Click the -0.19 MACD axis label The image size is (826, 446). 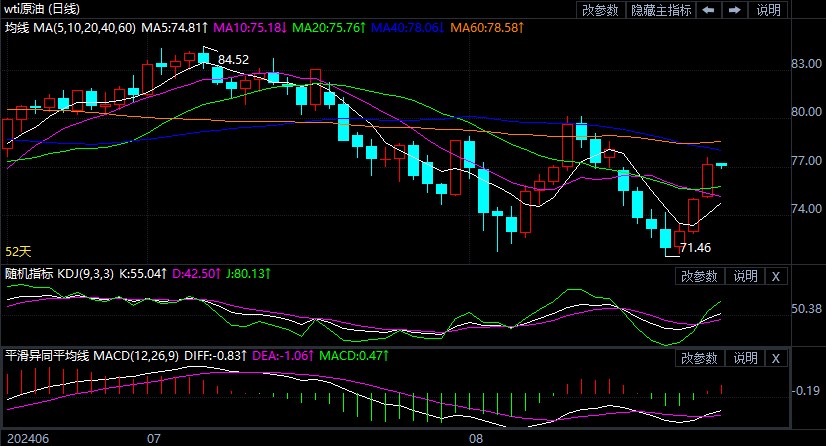[x=806, y=391]
